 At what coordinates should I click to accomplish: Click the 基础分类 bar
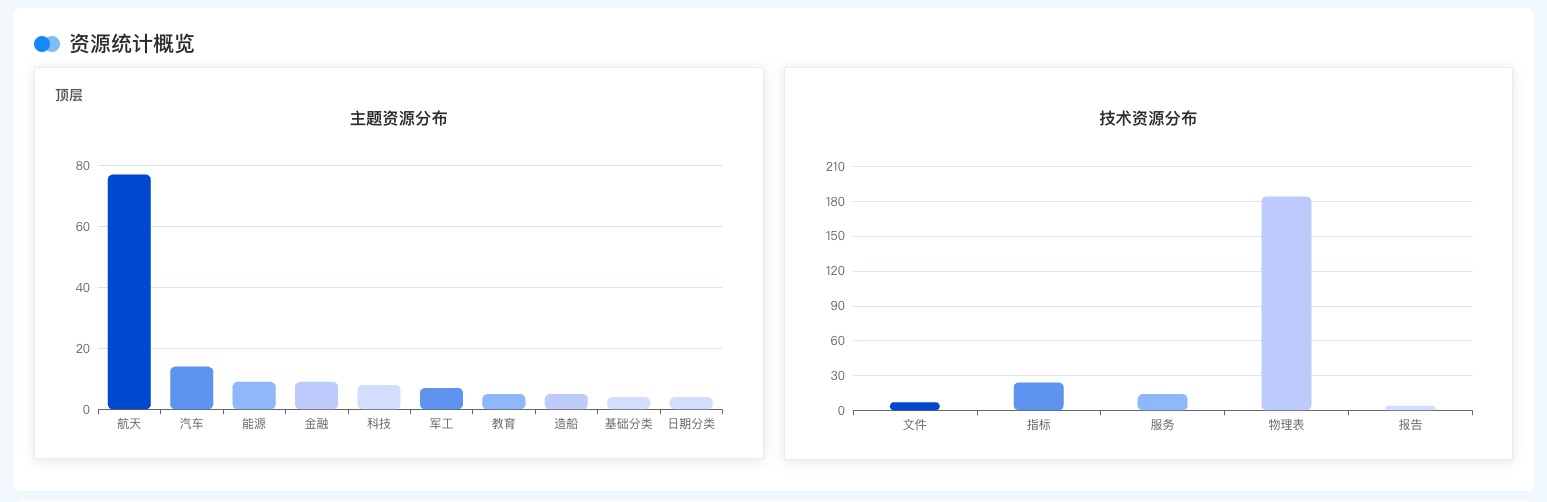629,403
